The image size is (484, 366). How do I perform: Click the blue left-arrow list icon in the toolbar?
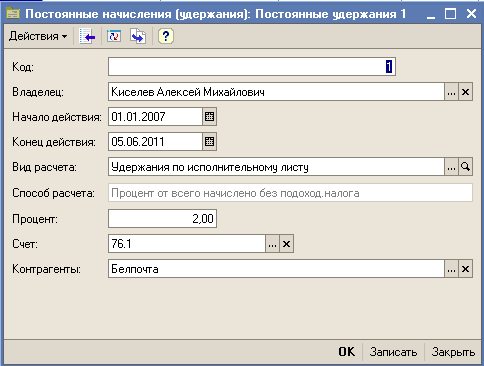(x=87, y=36)
